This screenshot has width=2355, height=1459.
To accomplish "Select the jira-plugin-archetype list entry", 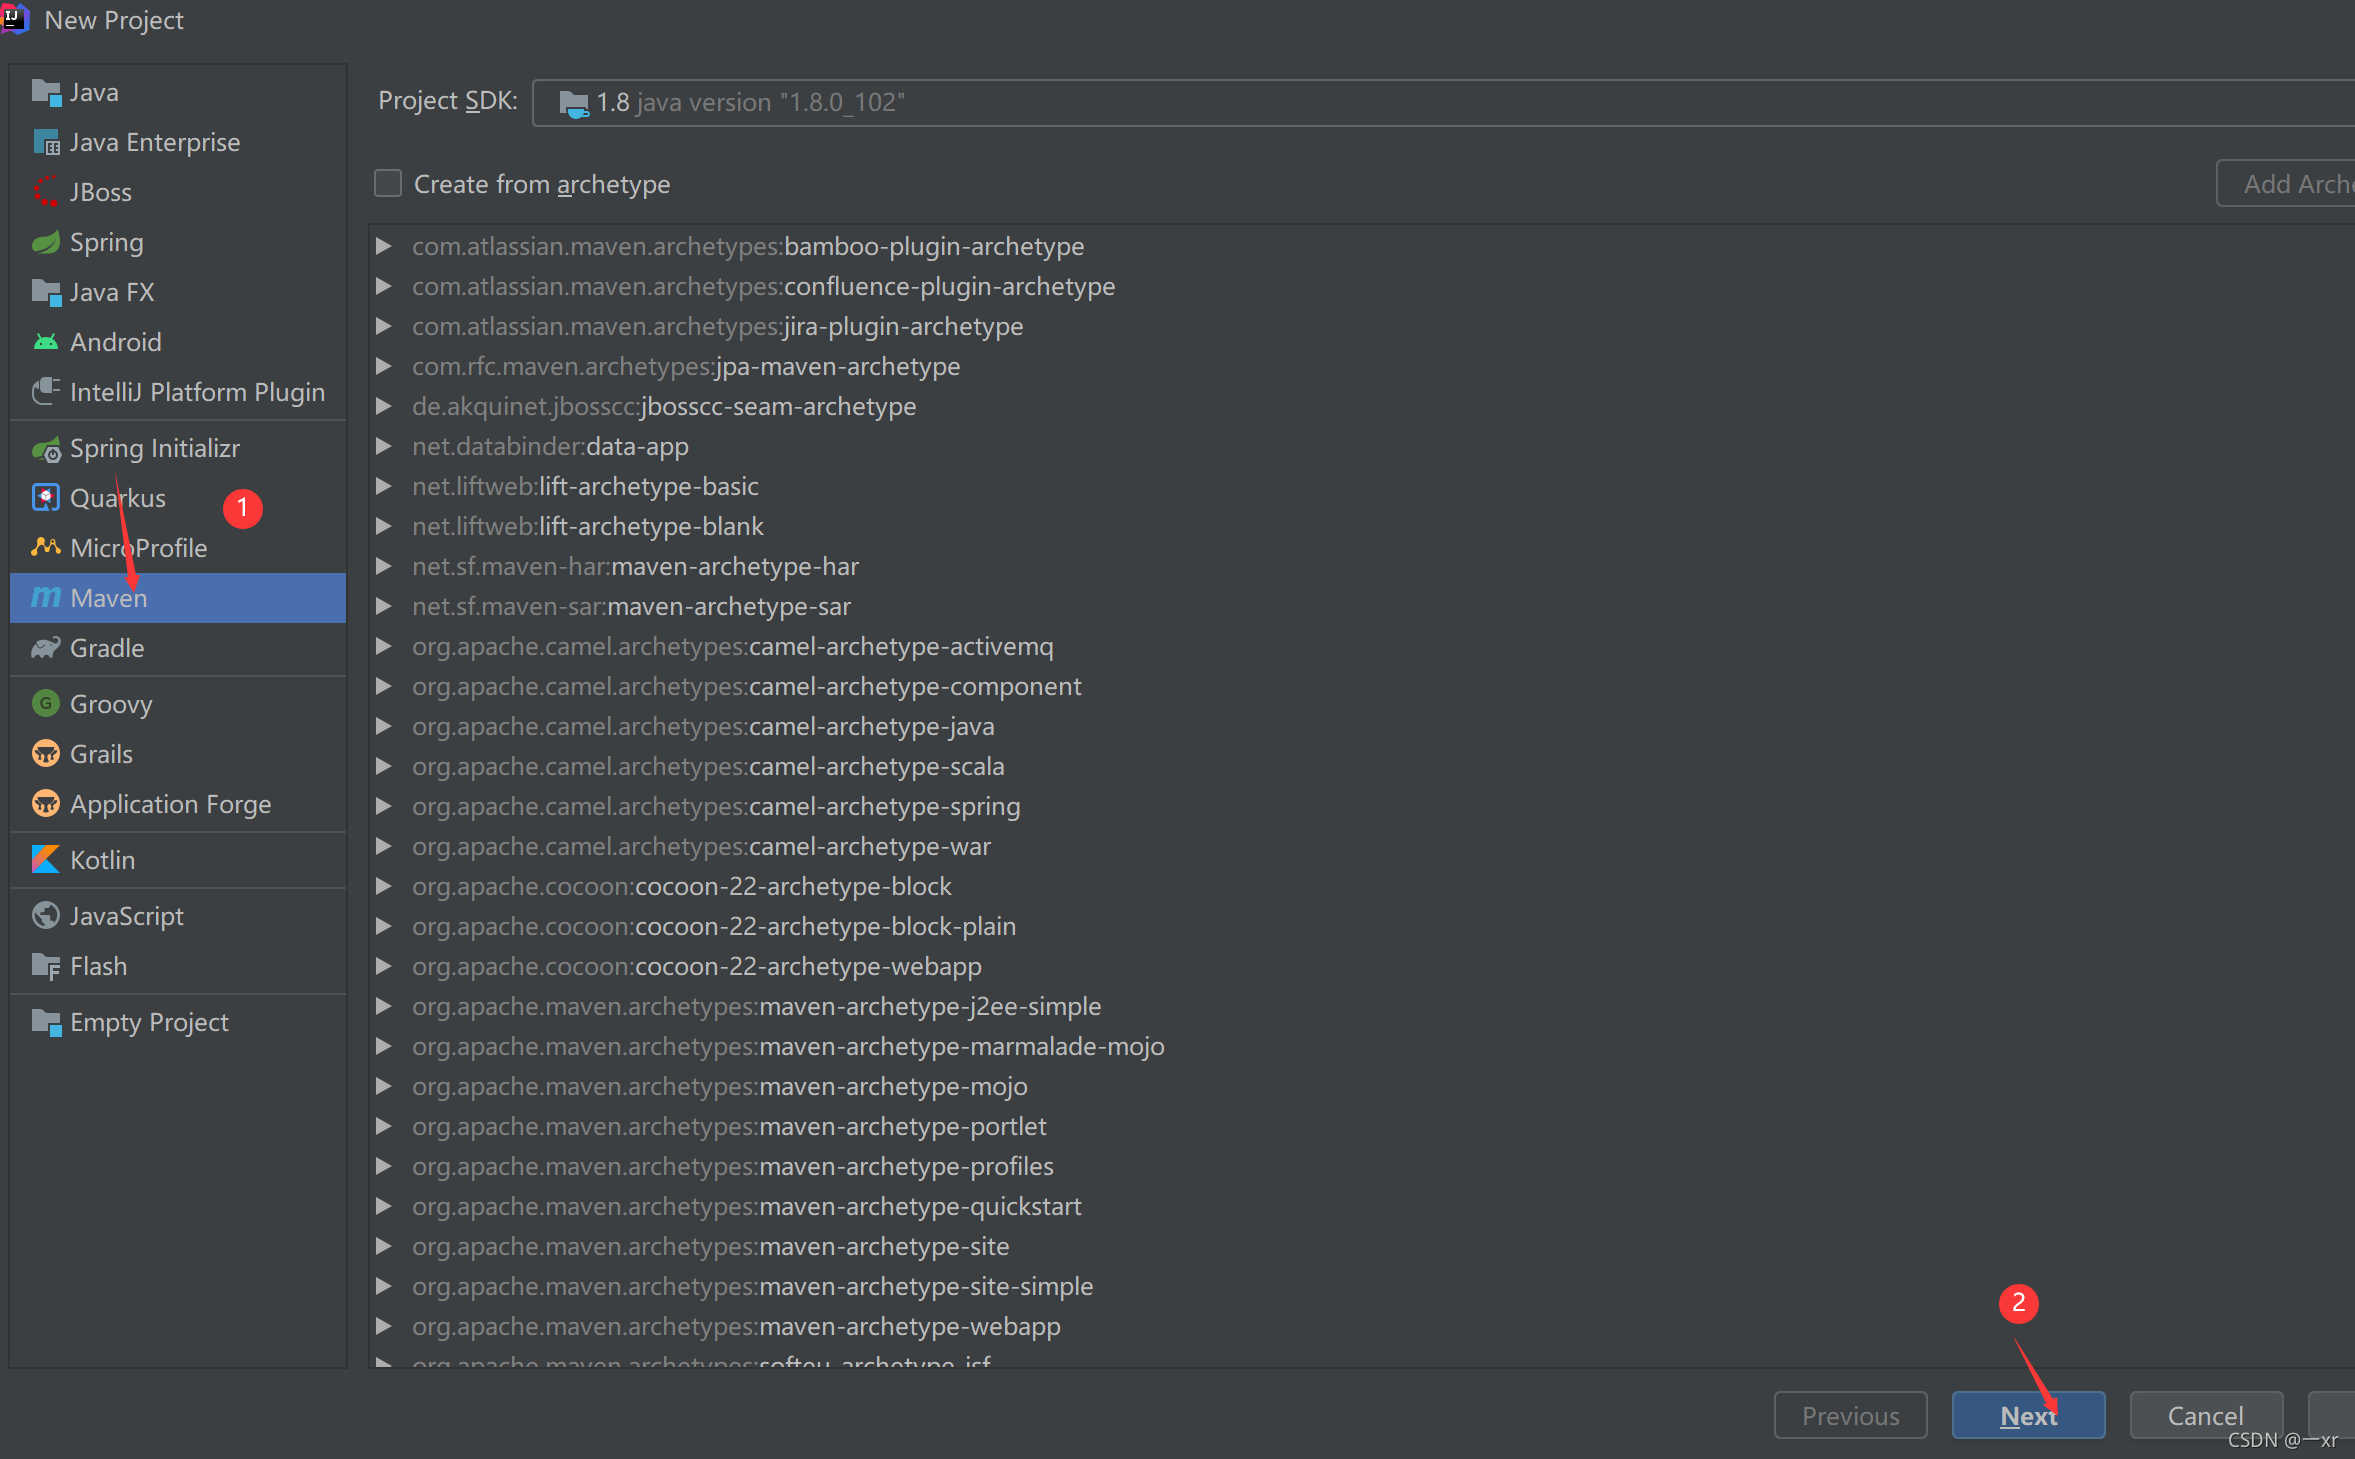I will point(717,327).
